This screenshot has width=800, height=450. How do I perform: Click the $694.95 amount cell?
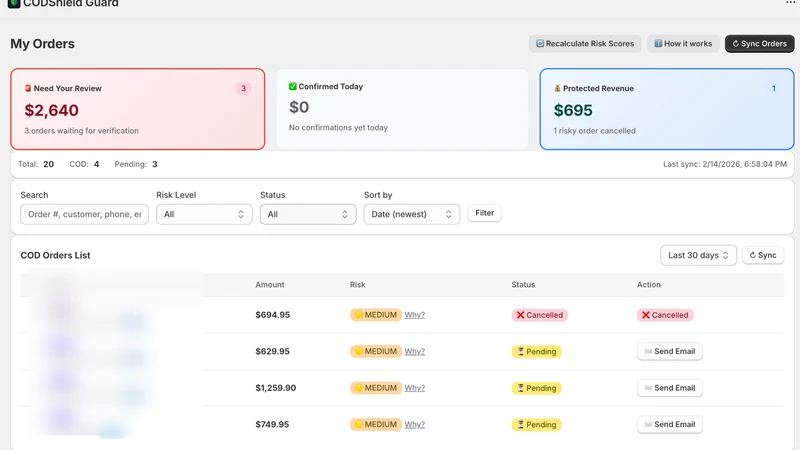point(272,315)
